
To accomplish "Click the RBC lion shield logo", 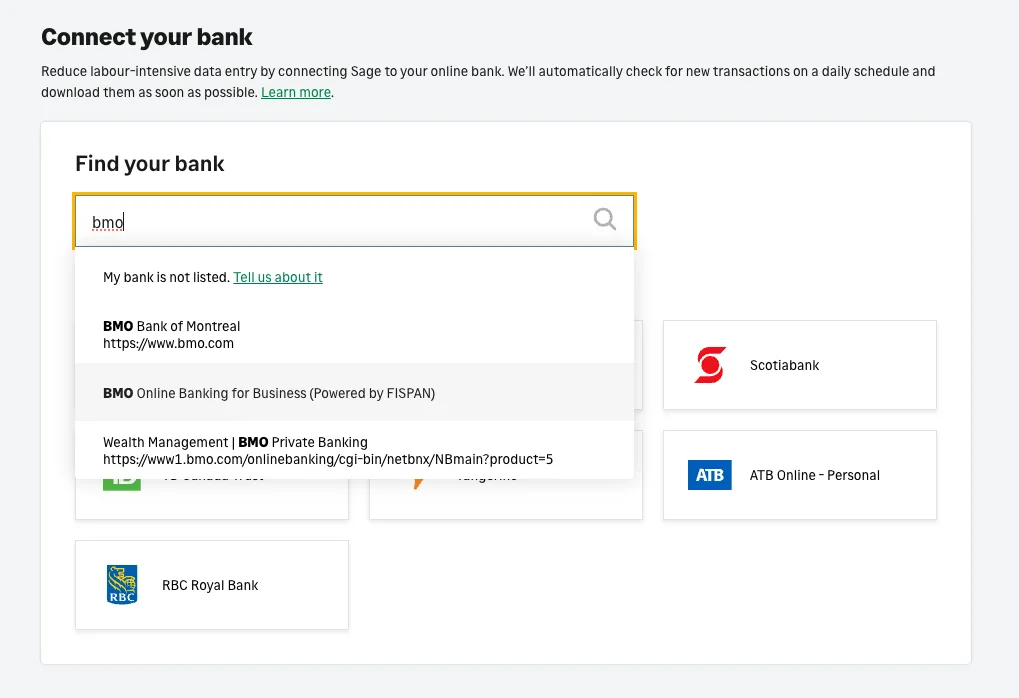I will coord(122,585).
